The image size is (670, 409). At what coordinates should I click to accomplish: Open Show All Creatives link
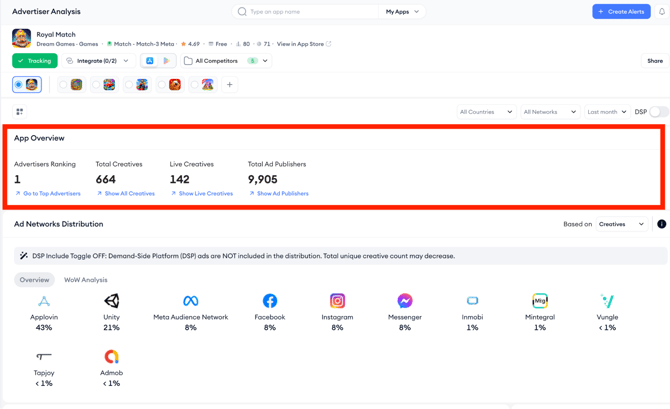click(x=126, y=193)
